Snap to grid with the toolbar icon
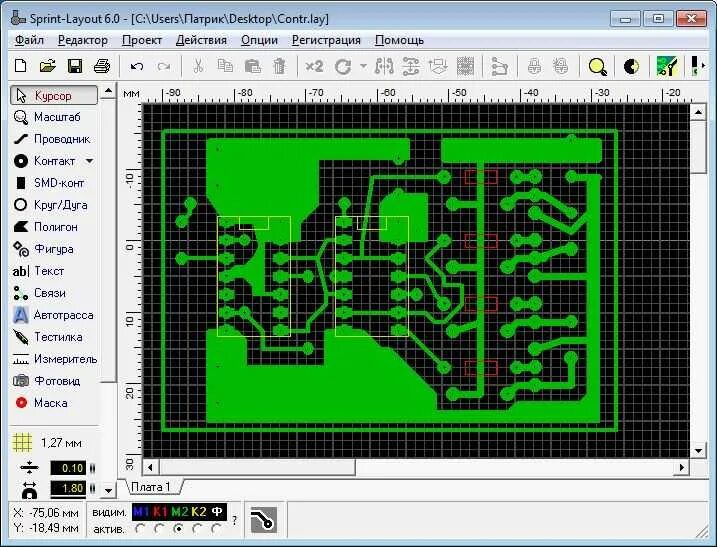This screenshot has width=717, height=547. click(x=438, y=66)
